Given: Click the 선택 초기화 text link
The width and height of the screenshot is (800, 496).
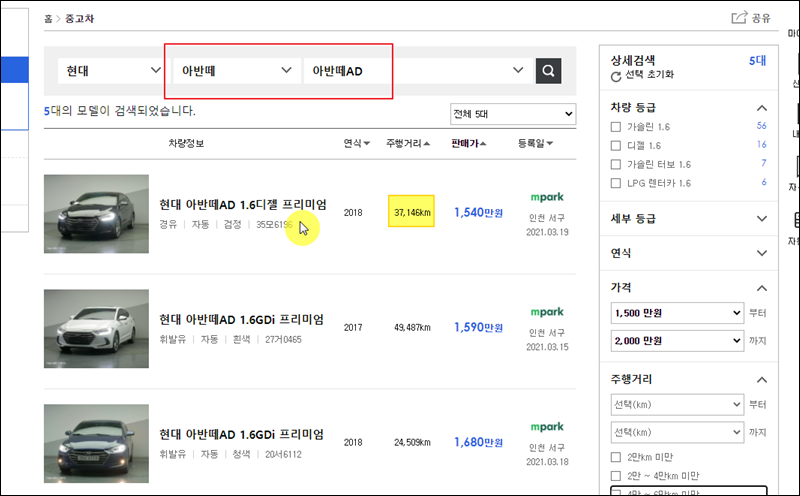Looking at the screenshot, I should pos(649,75).
